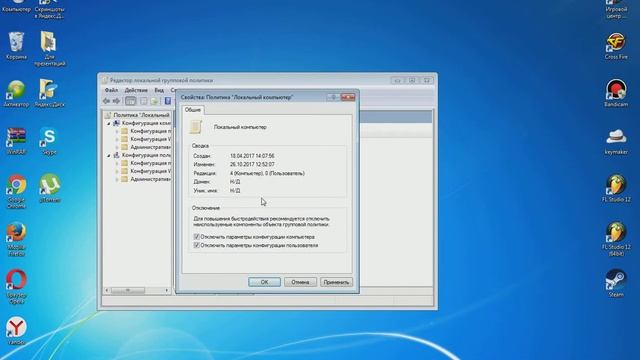Open the Bandicam desktop shortcut
This screenshot has width=640, height=360.
point(616,93)
